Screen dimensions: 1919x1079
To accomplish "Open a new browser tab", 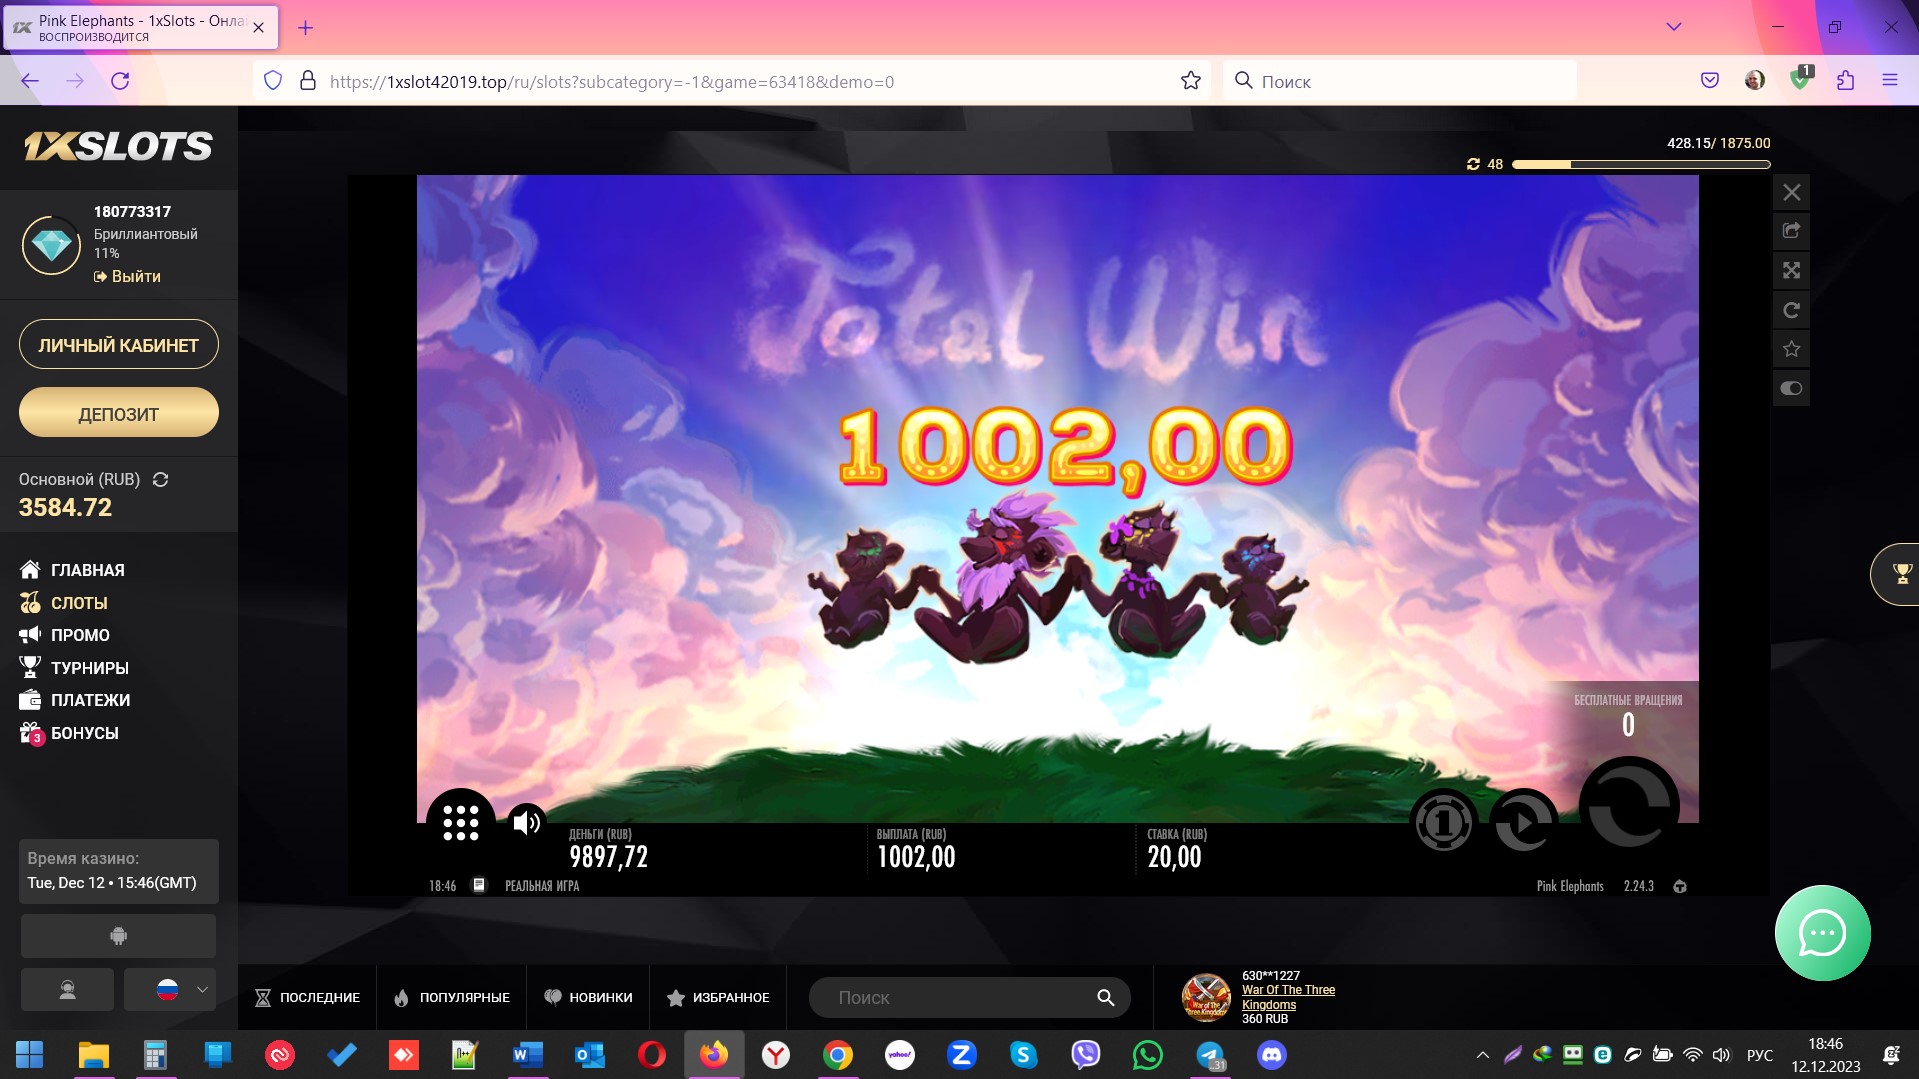I will (306, 28).
